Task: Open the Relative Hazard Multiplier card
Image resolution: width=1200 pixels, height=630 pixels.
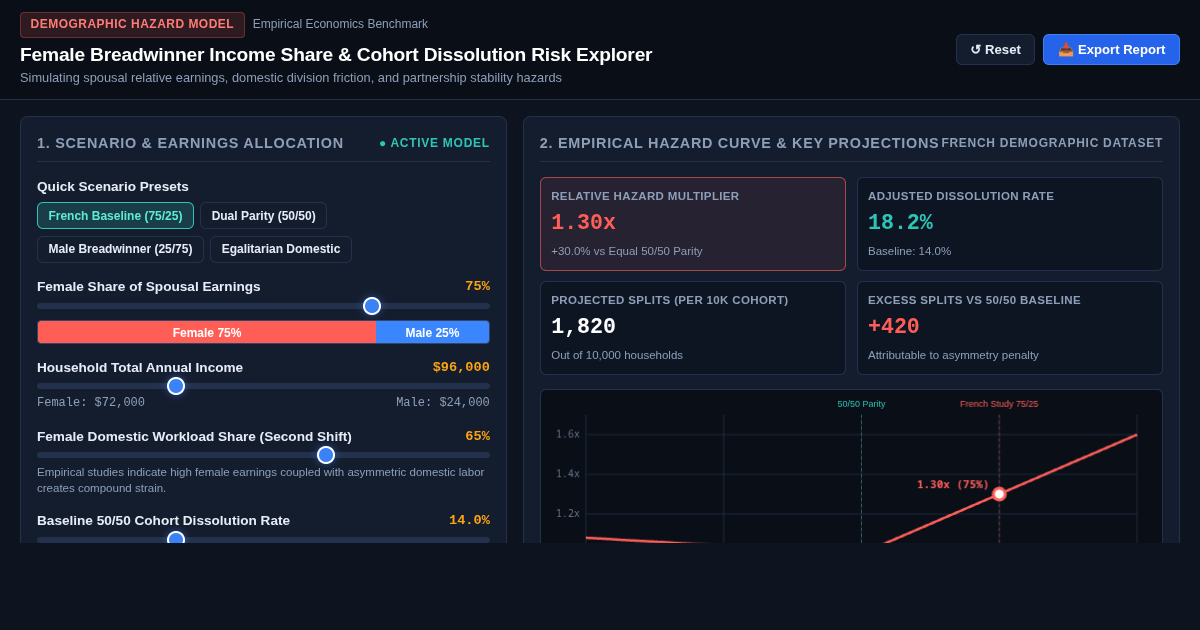Action: tap(693, 224)
